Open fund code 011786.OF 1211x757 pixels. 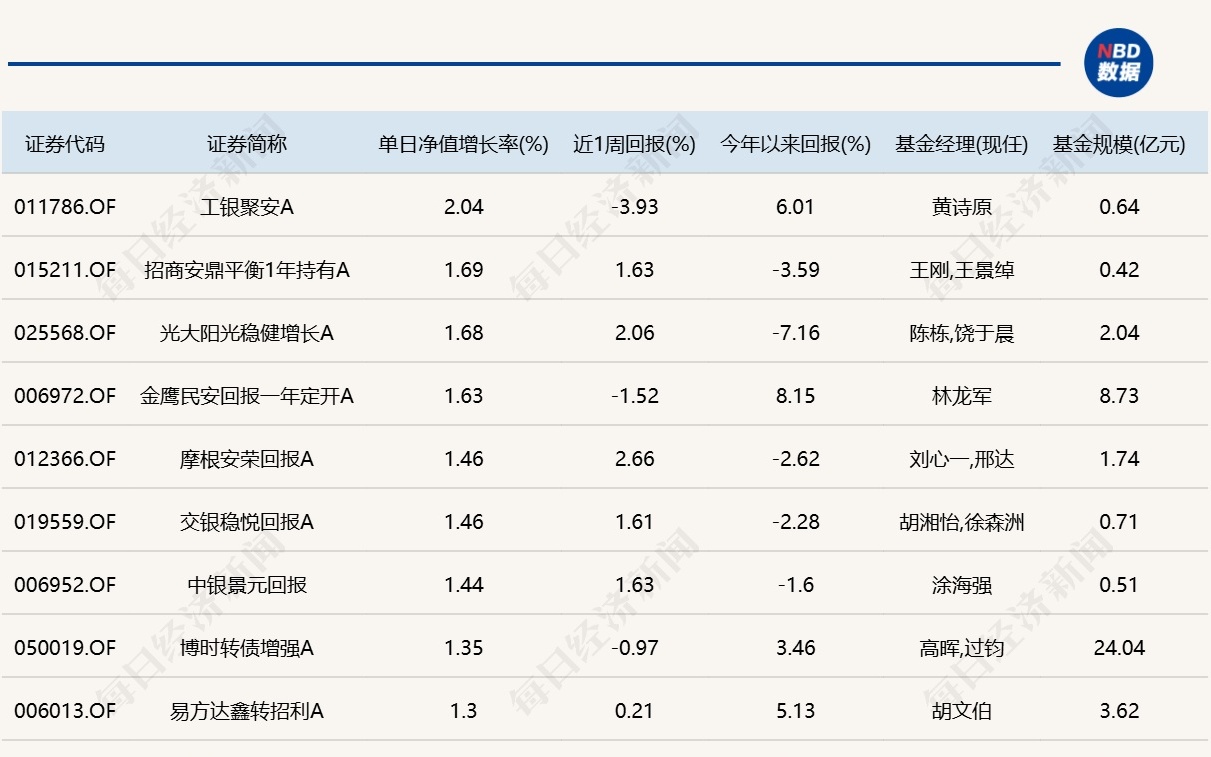tap(65, 207)
